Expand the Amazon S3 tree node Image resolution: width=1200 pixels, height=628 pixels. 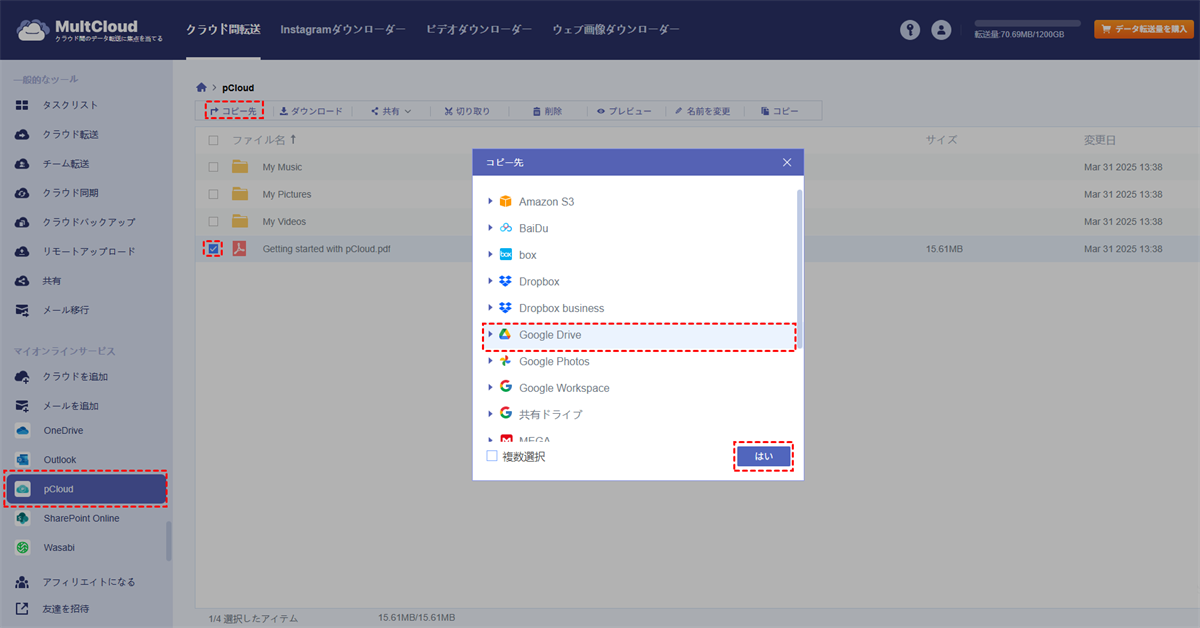point(490,201)
